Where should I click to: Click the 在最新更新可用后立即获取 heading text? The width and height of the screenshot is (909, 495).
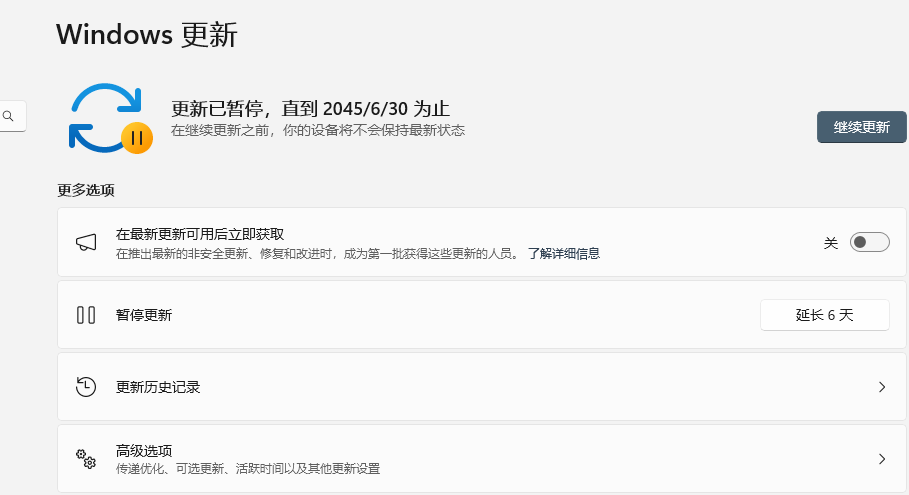(200, 234)
